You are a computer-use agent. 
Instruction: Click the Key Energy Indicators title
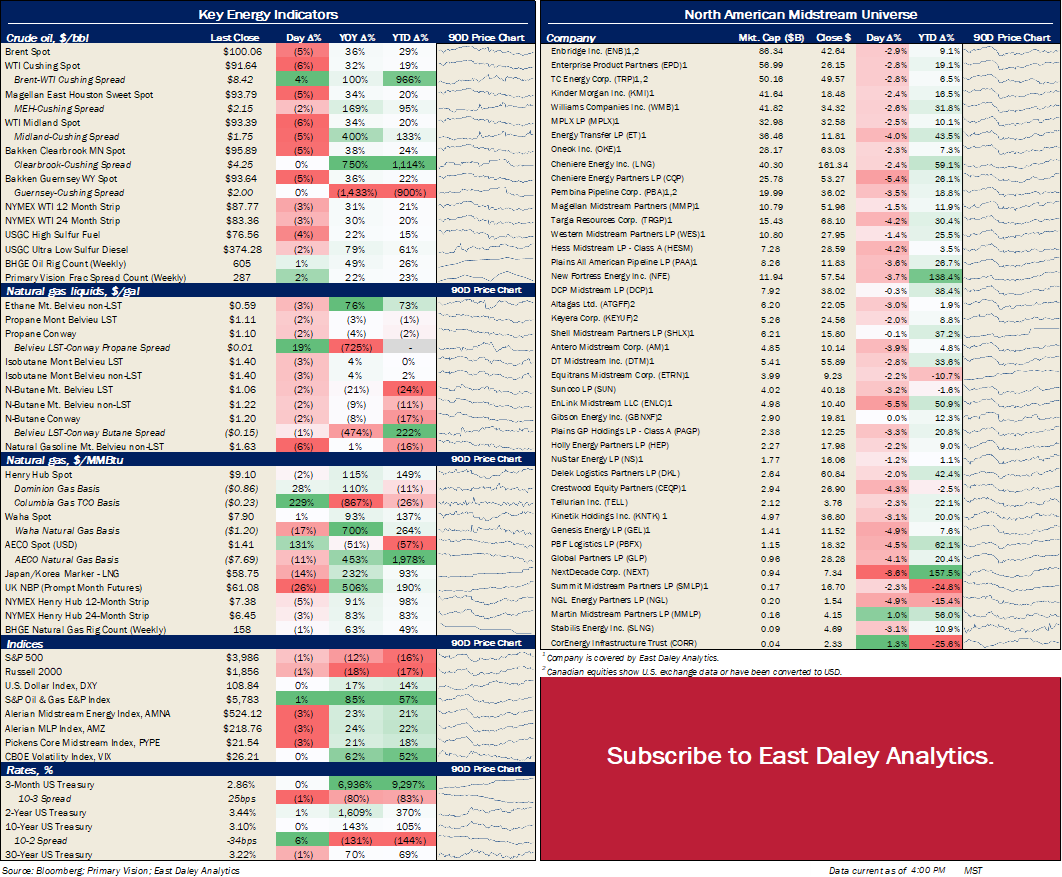[268, 15]
